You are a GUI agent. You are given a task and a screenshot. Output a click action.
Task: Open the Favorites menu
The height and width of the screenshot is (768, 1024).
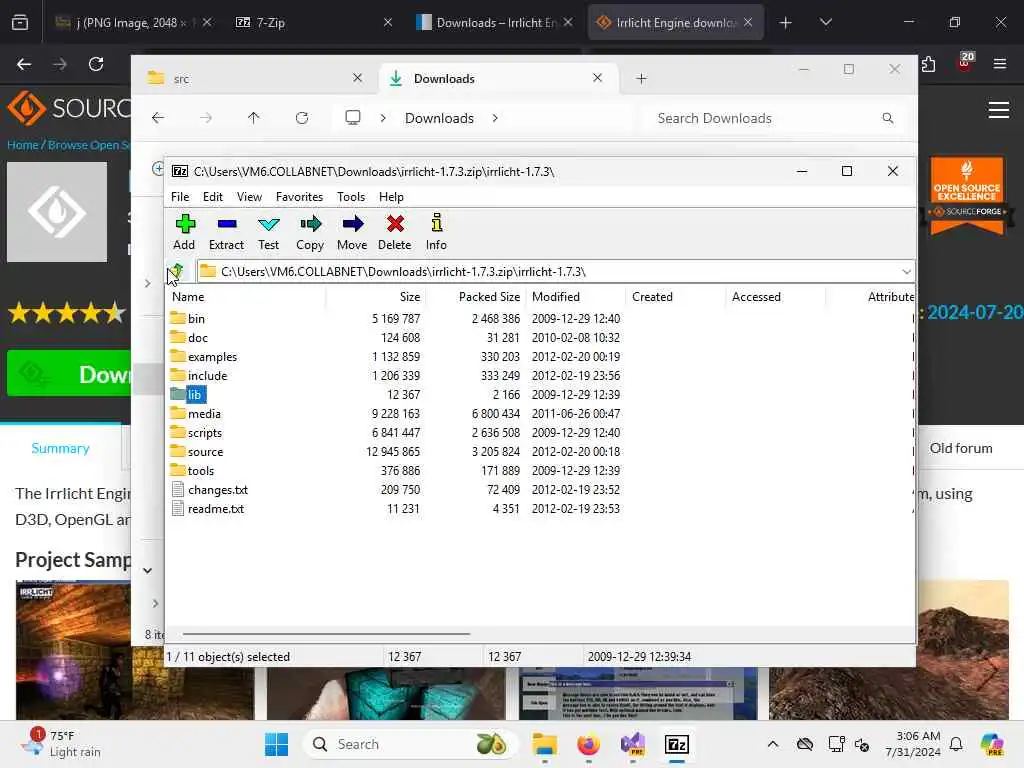299,197
